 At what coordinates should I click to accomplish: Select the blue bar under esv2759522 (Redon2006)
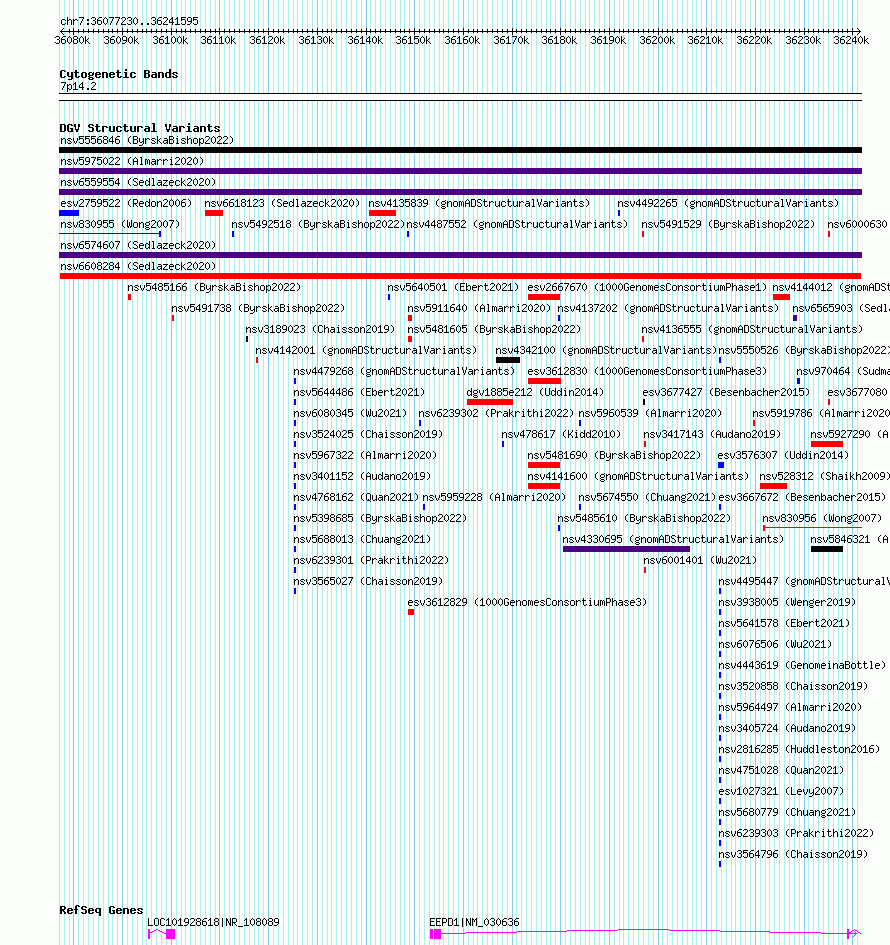(69, 213)
